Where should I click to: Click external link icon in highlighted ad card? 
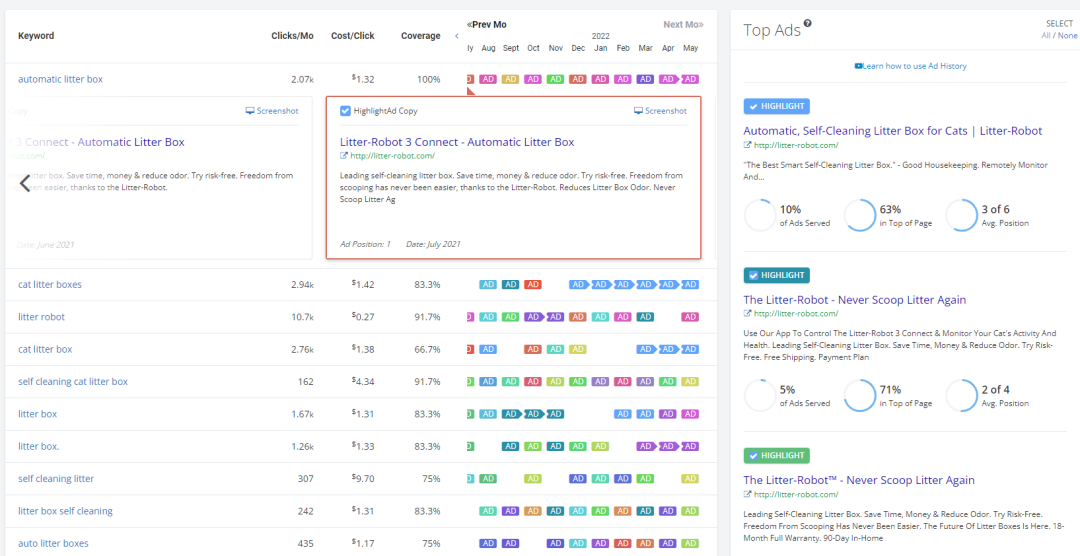click(344, 156)
